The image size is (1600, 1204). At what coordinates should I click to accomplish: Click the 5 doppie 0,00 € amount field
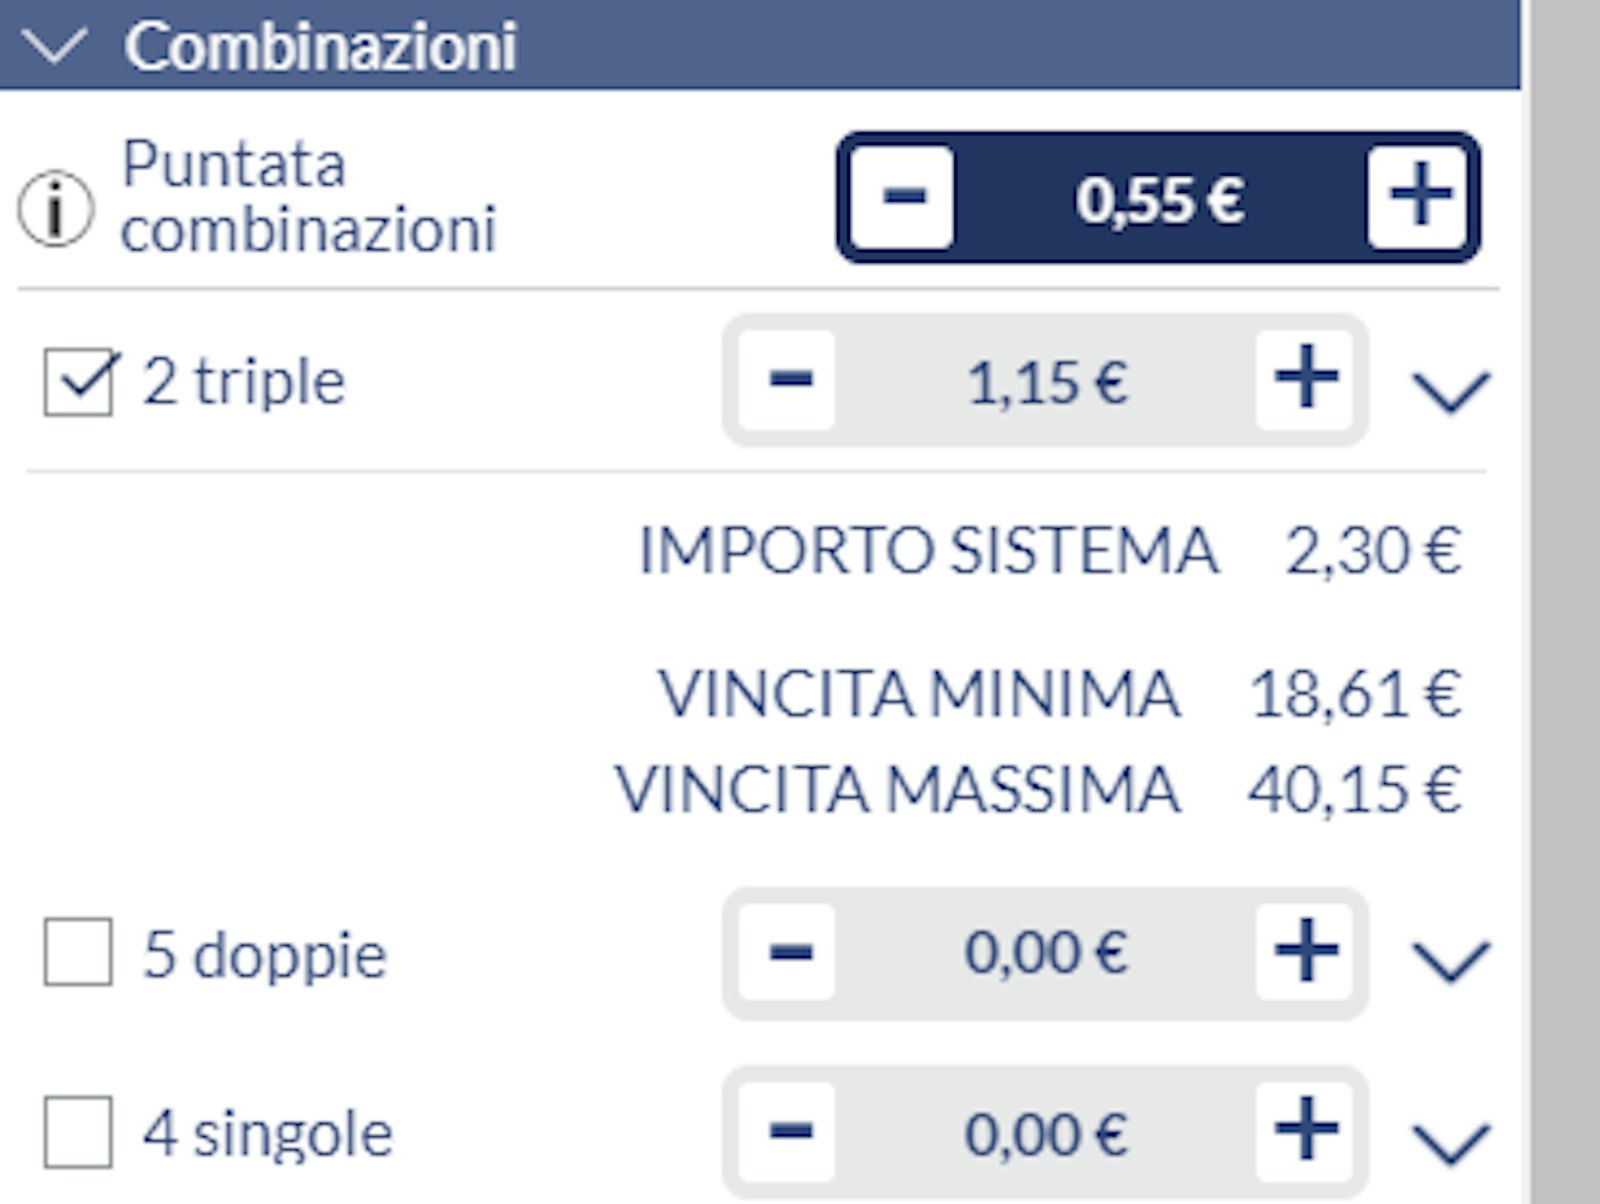pos(1046,952)
